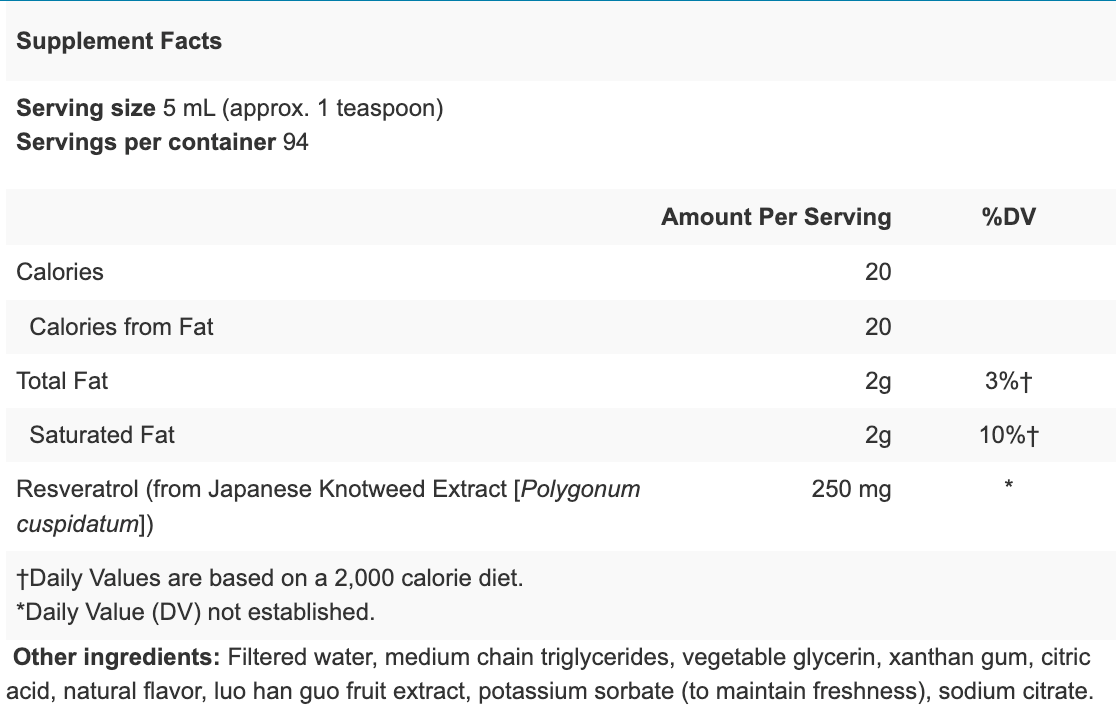Click the Total Fat row label

[62, 381]
